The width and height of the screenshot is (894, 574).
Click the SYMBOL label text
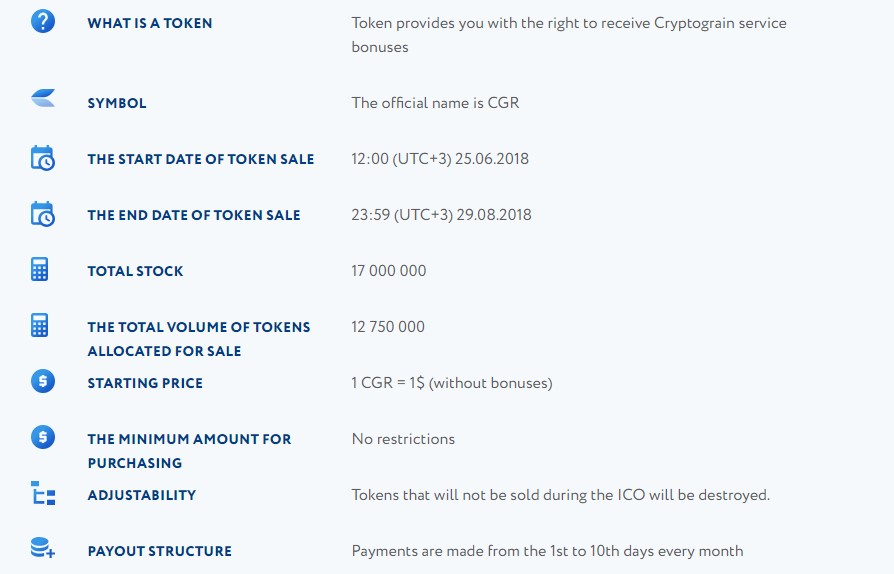[x=117, y=103]
